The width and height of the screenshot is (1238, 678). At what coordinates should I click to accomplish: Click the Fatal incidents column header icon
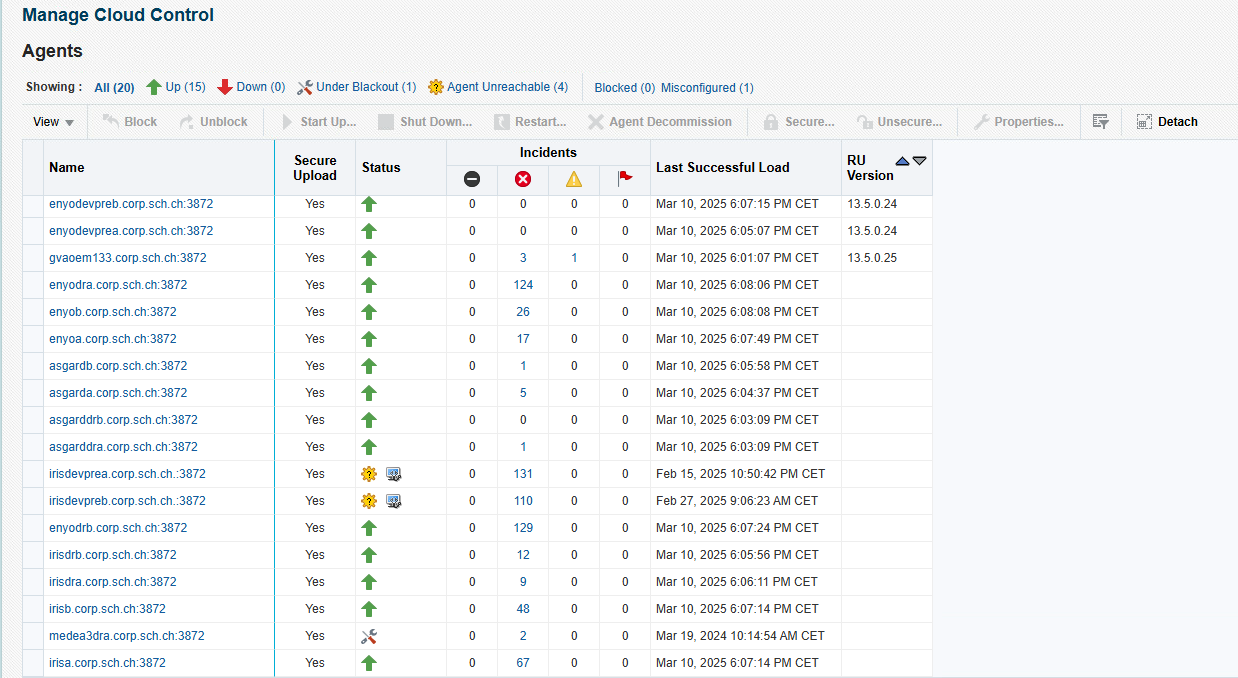tap(472, 179)
